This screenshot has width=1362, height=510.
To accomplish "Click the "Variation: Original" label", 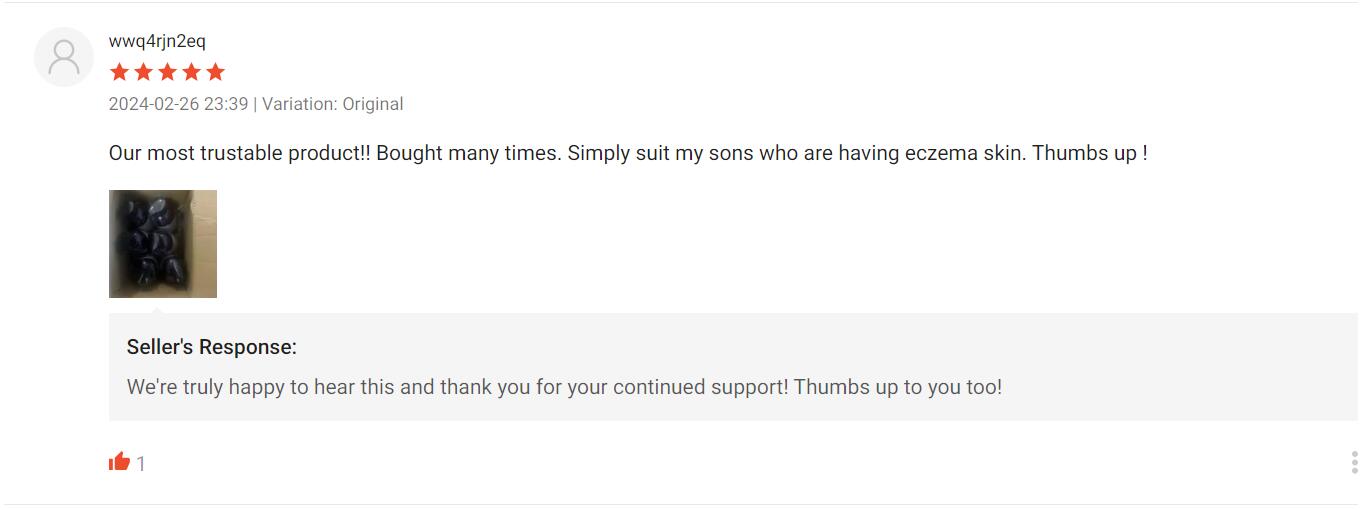I will point(333,104).
